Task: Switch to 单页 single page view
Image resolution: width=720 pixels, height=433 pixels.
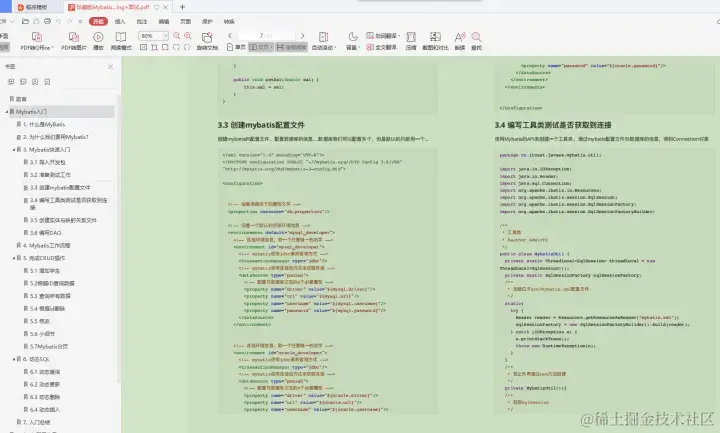Action: tap(236, 47)
